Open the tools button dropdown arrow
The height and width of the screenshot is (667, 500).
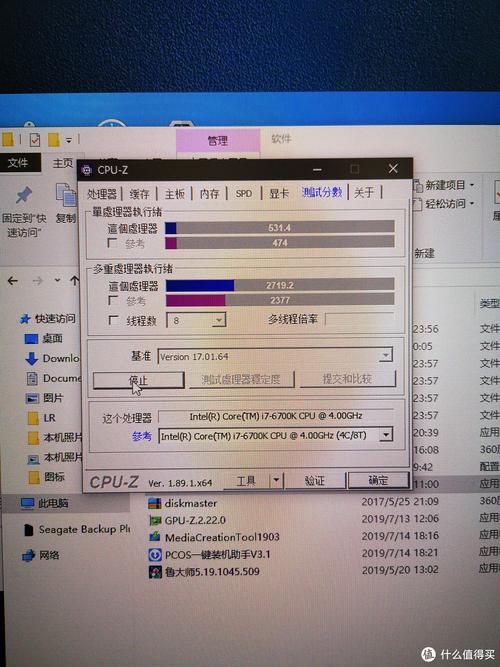[x=276, y=480]
